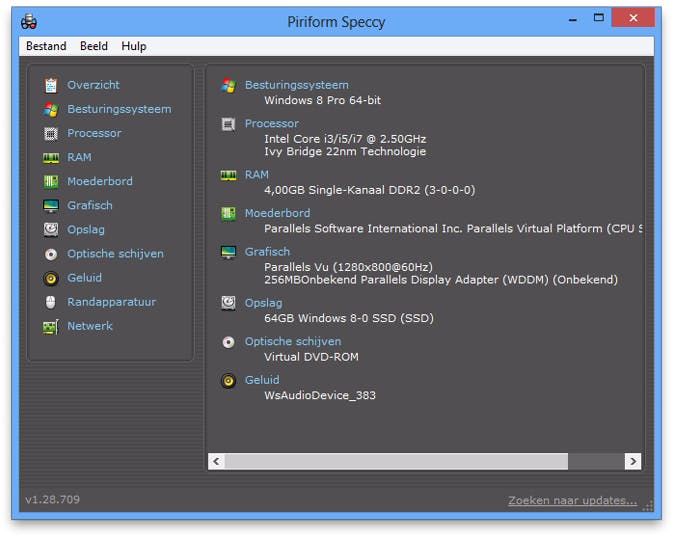Click the Processor chip icon in sidebar

(51, 134)
